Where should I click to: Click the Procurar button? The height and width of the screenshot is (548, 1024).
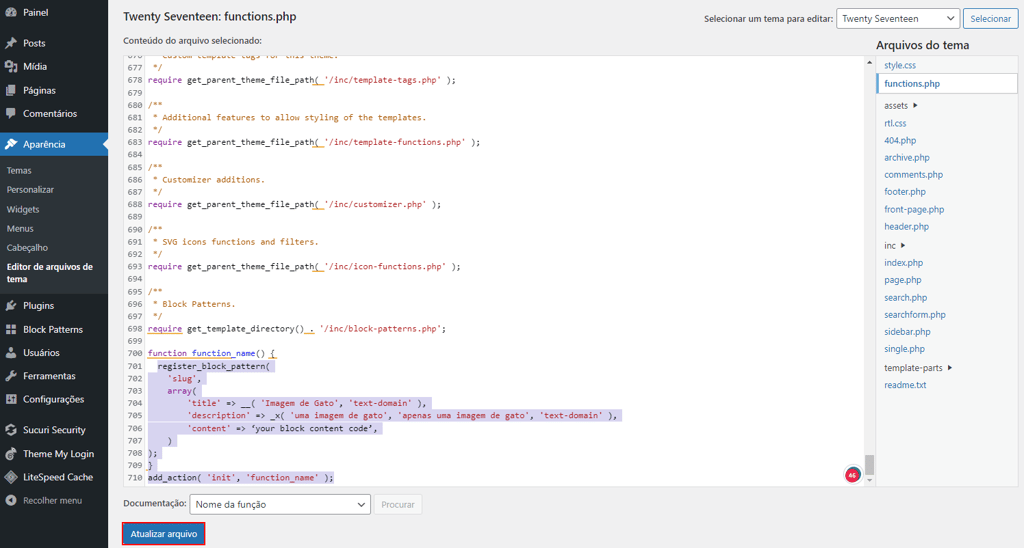pyautogui.click(x=398, y=504)
